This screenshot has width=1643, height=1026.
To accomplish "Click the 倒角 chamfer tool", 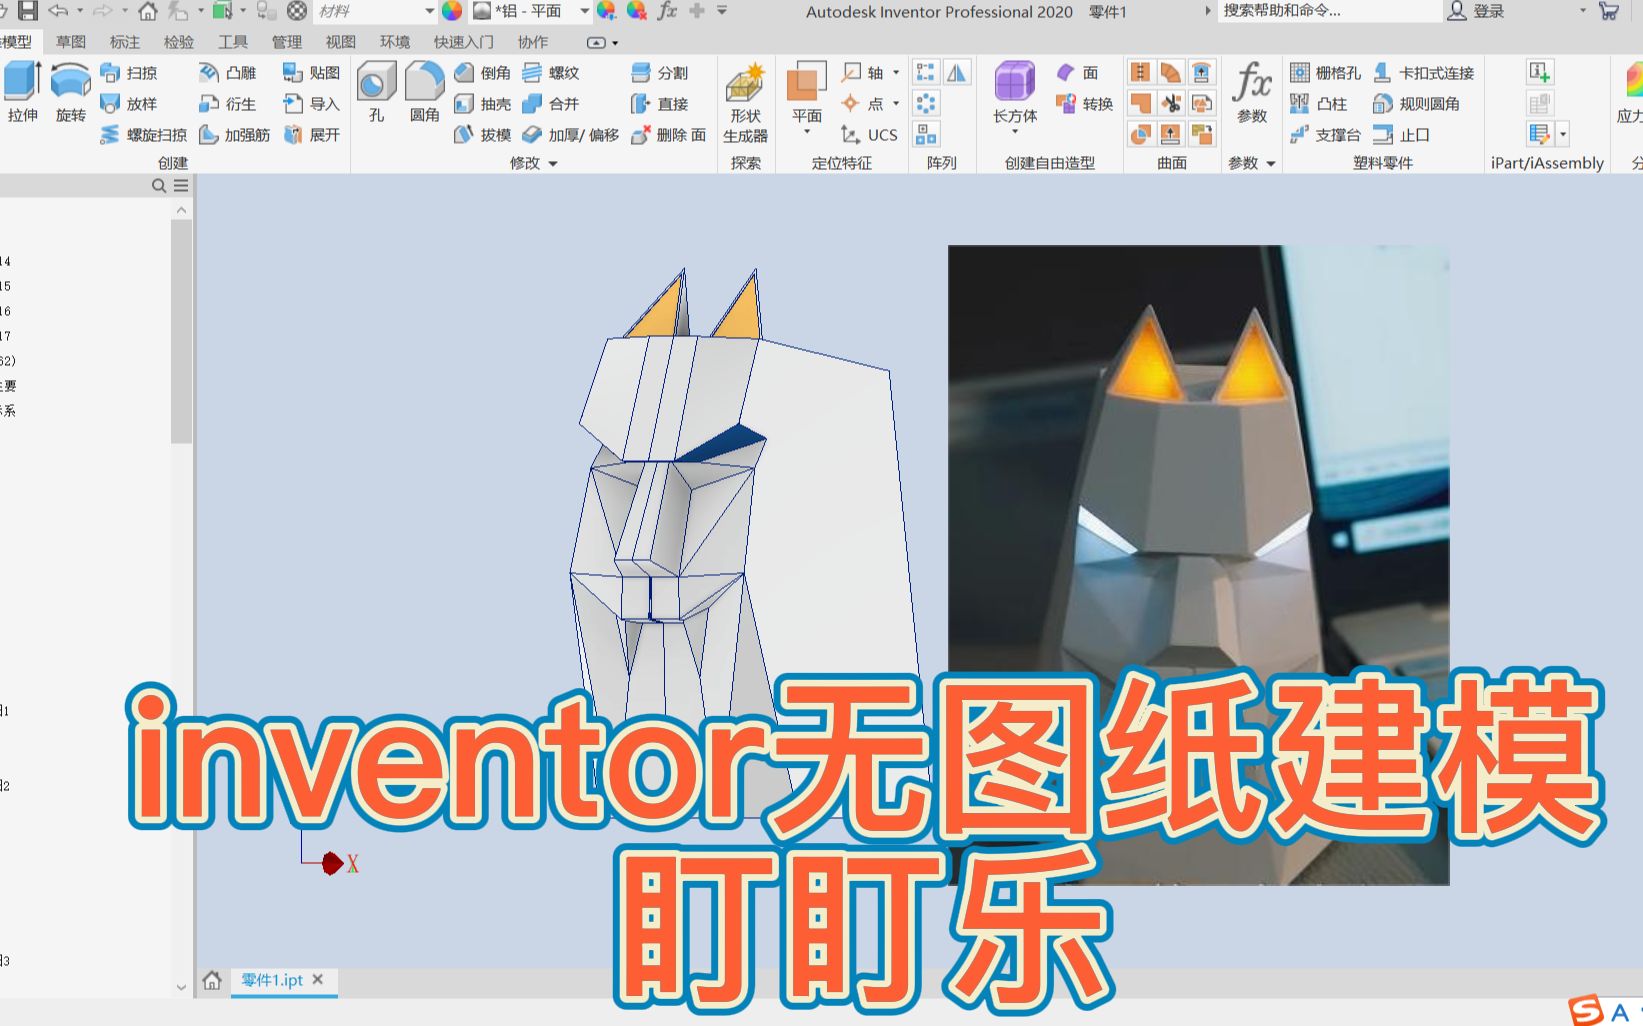I will pyautogui.click(x=483, y=73).
